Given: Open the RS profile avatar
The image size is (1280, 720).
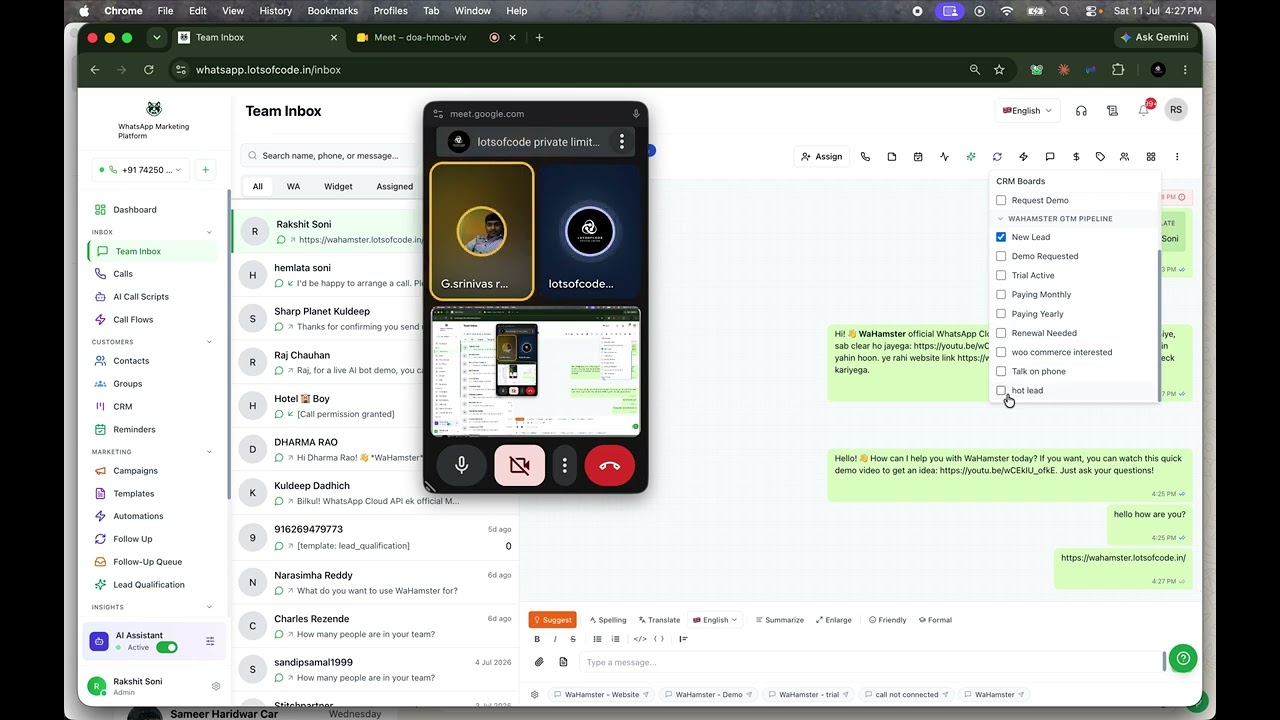Looking at the screenshot, I should click(x=1176, y=110).
